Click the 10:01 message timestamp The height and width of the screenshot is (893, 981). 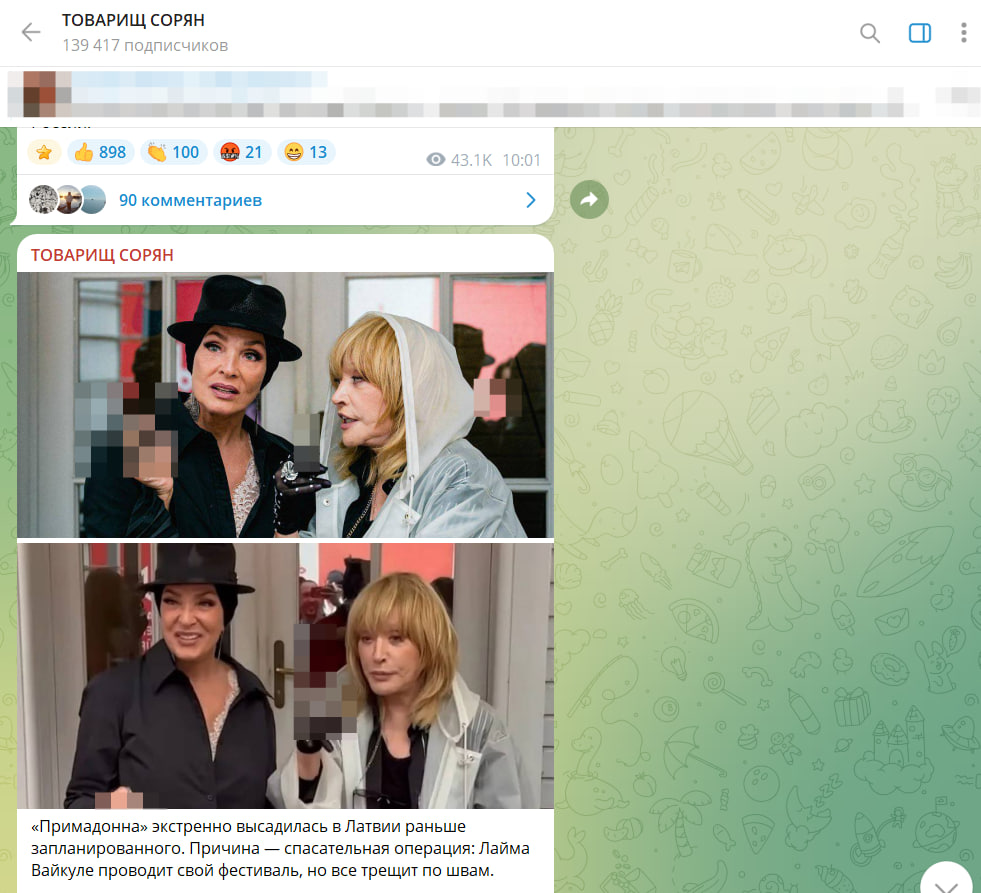coord(521,160)
